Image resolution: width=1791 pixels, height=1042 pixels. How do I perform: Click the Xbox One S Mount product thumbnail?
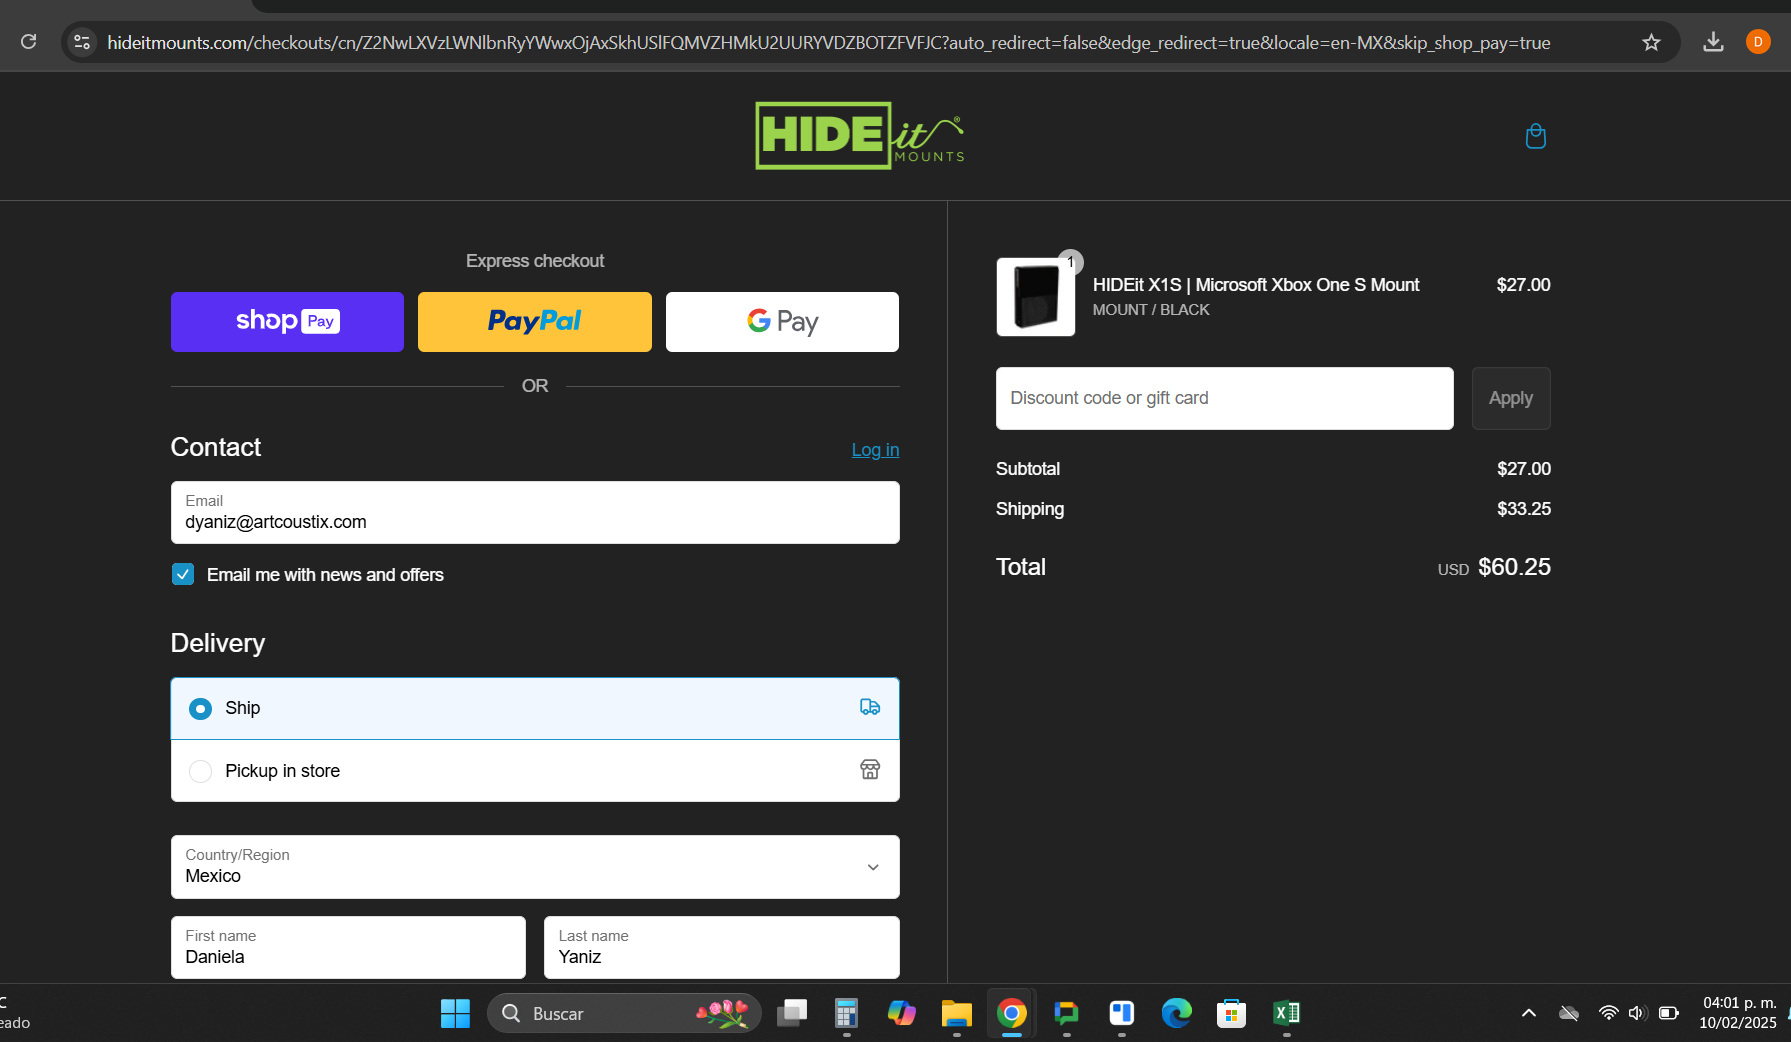tap(1036, 297)
